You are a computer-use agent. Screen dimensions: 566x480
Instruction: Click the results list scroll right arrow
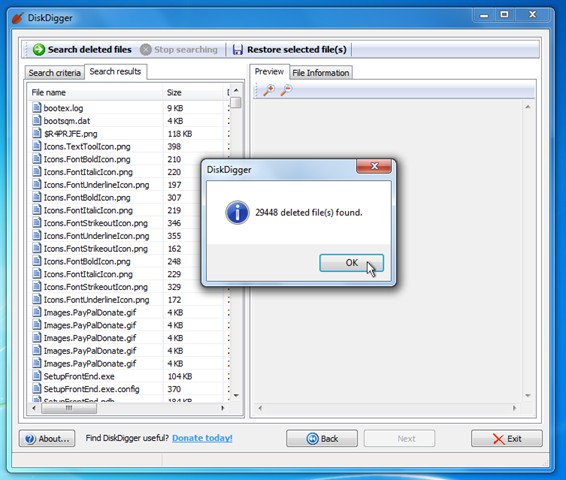[x=222, y=408]
